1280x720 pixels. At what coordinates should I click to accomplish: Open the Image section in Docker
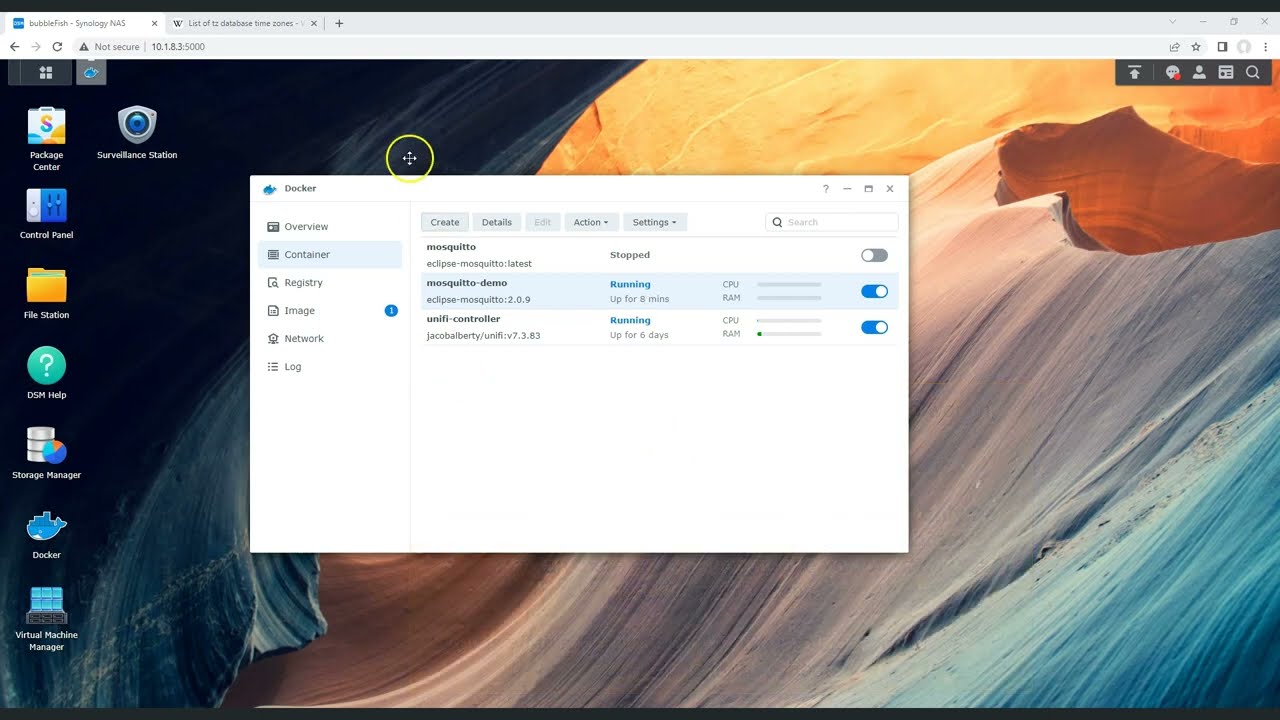(330, 311)
